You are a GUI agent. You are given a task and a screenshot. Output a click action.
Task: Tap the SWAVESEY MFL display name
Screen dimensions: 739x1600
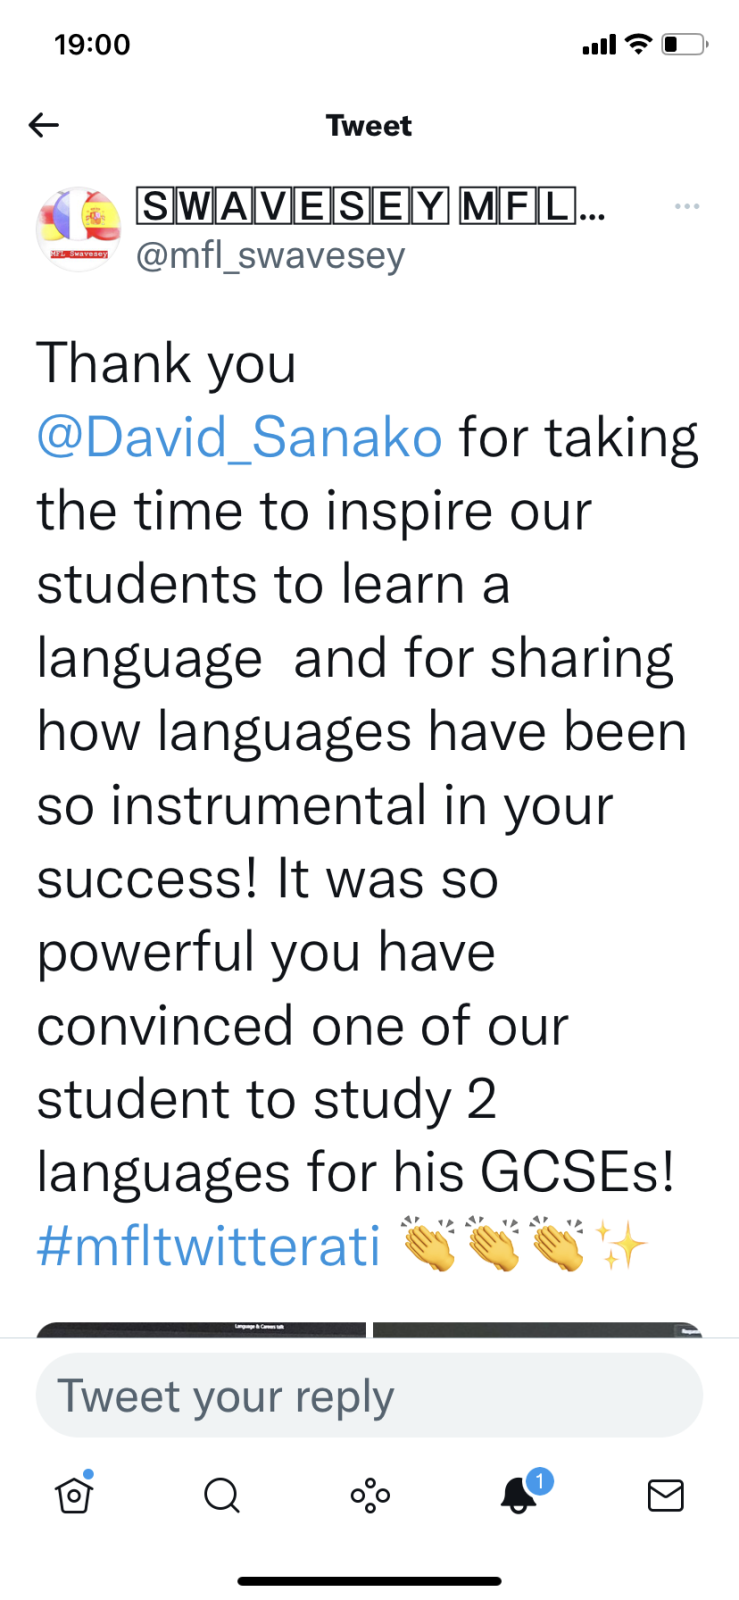click(369, 207)
